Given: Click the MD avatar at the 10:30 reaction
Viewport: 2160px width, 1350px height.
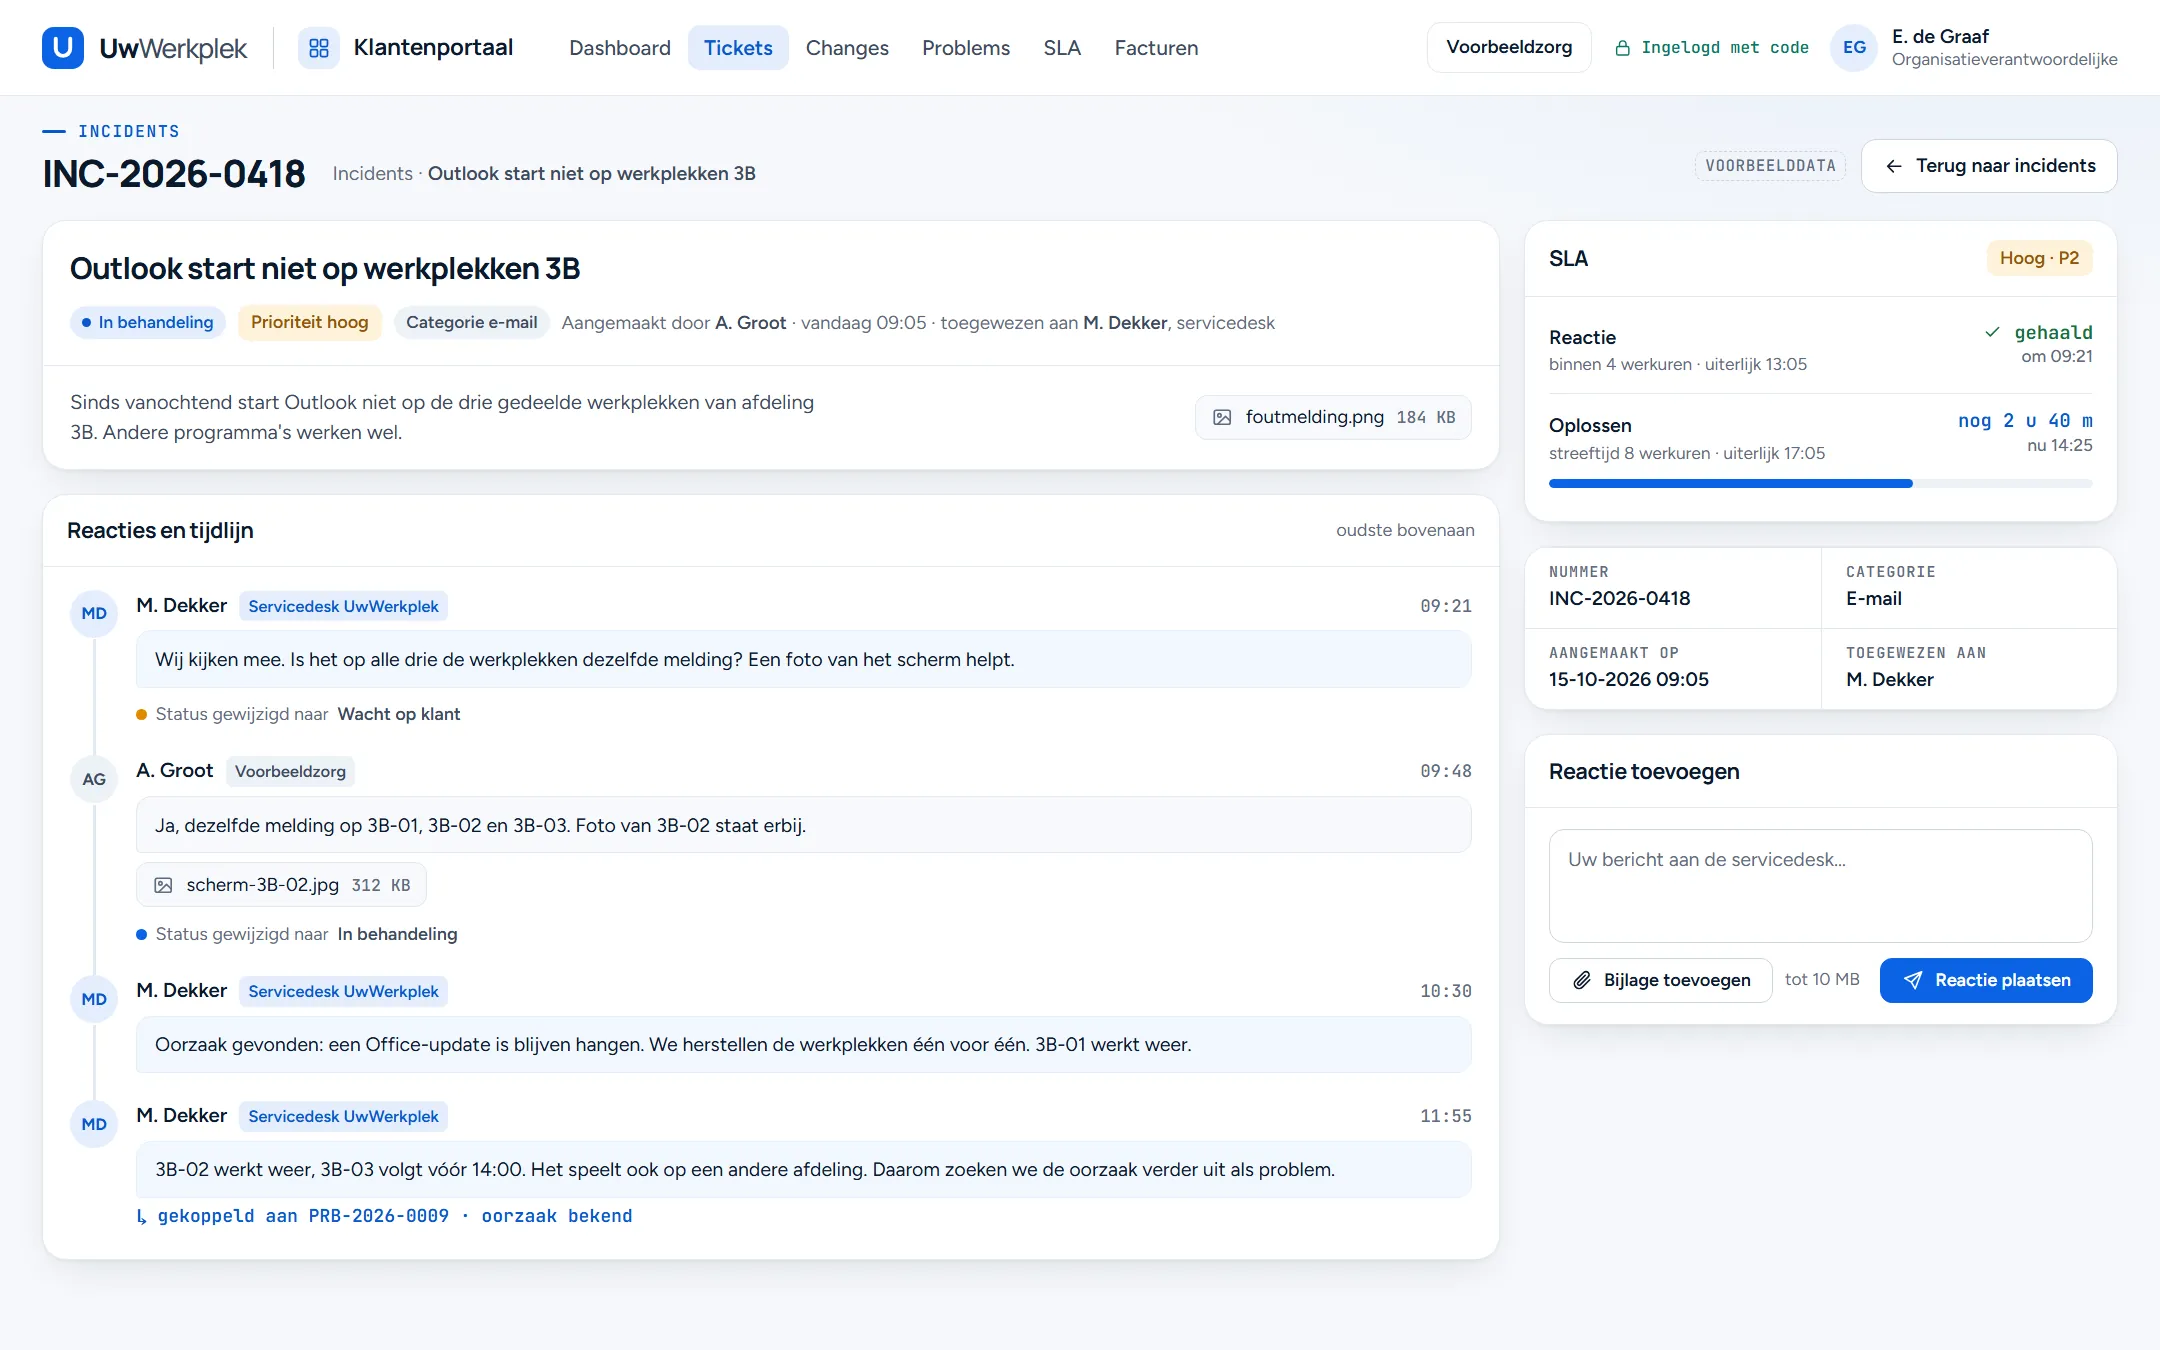Looking at the screenshot, I should (94, 999).
